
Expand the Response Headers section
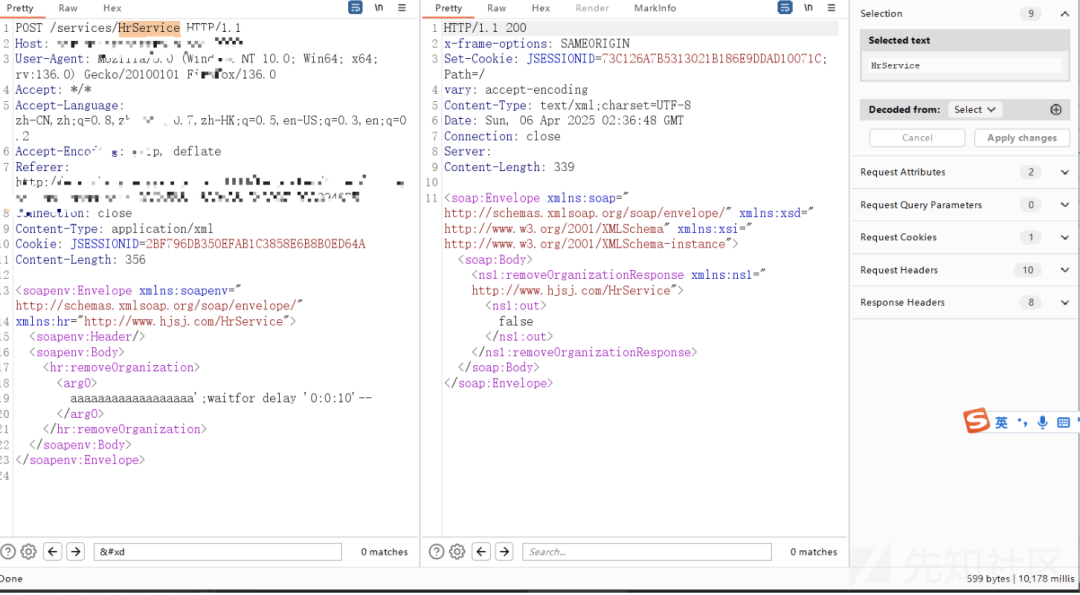pos(1065,302)
